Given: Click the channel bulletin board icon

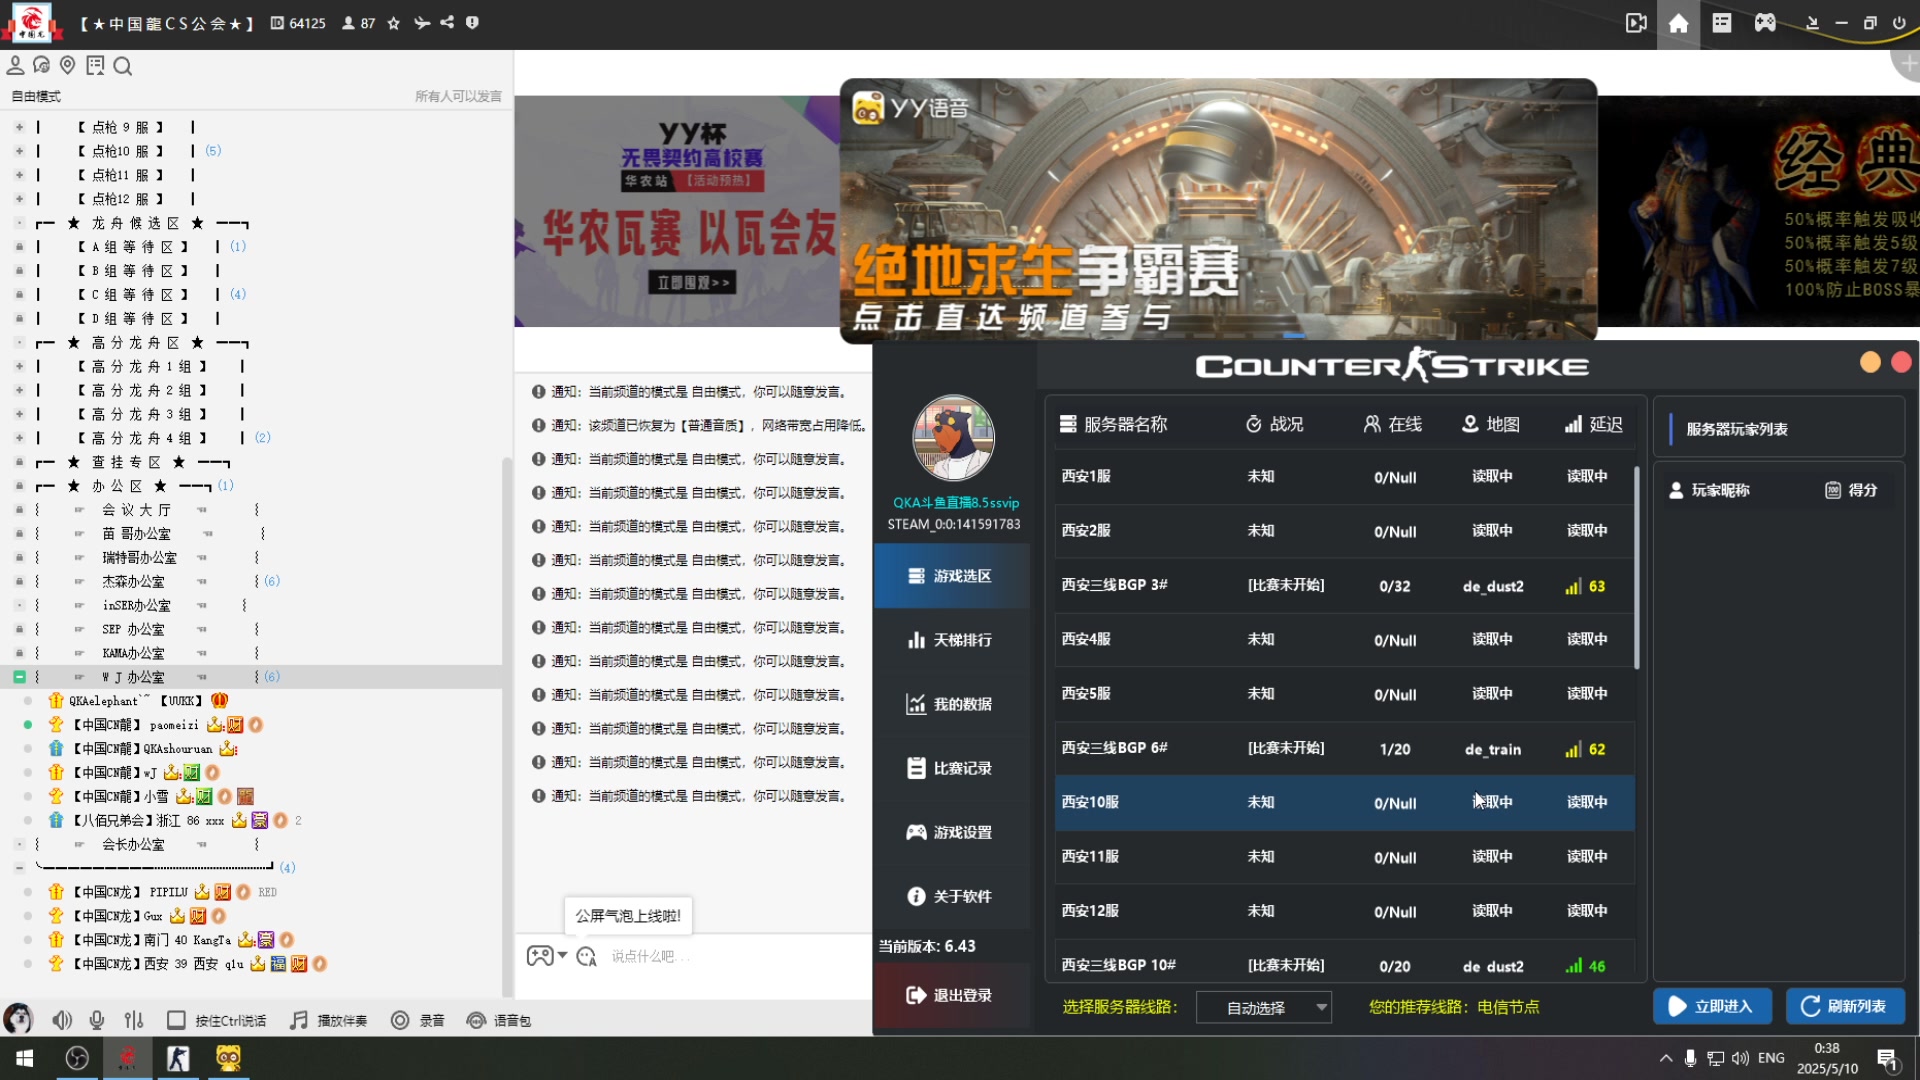Looking at the screenshot, I should 95,66.
